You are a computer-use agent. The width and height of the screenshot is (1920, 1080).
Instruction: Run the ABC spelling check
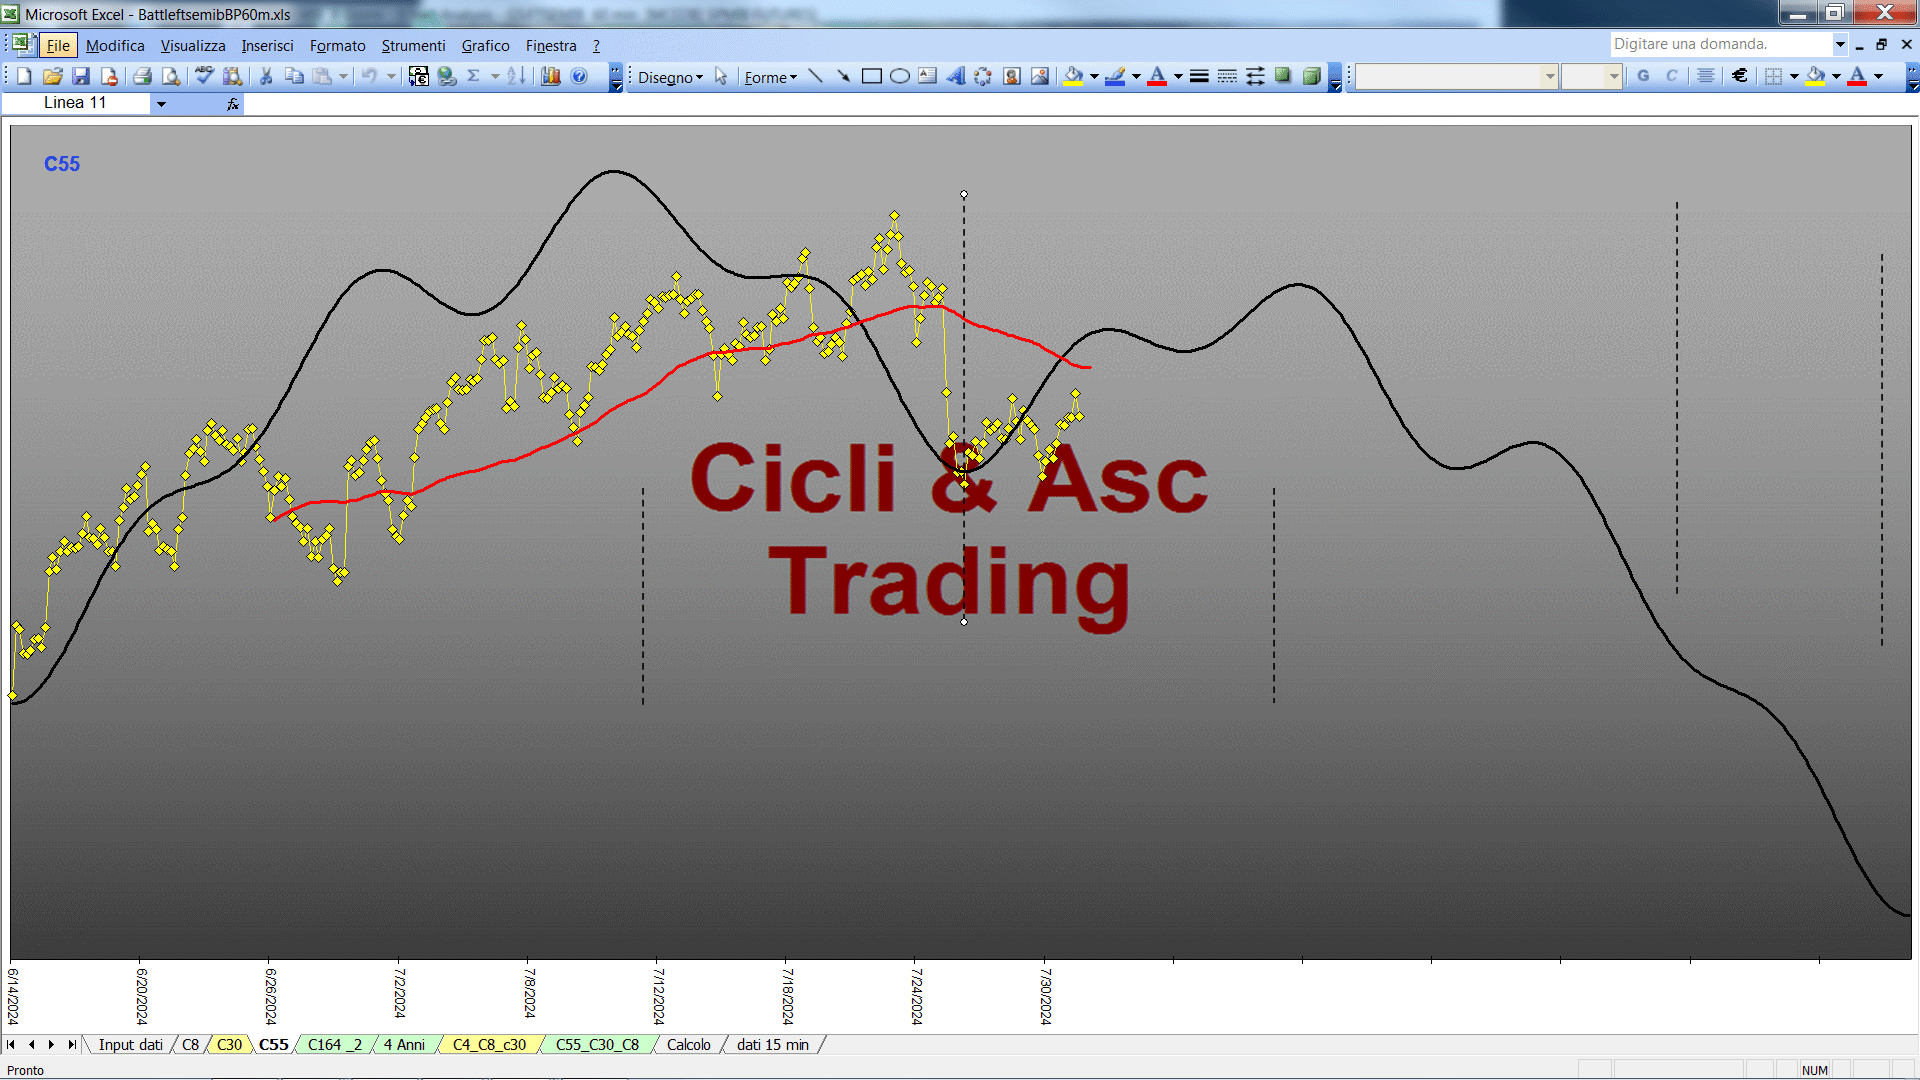click(204, 77)
